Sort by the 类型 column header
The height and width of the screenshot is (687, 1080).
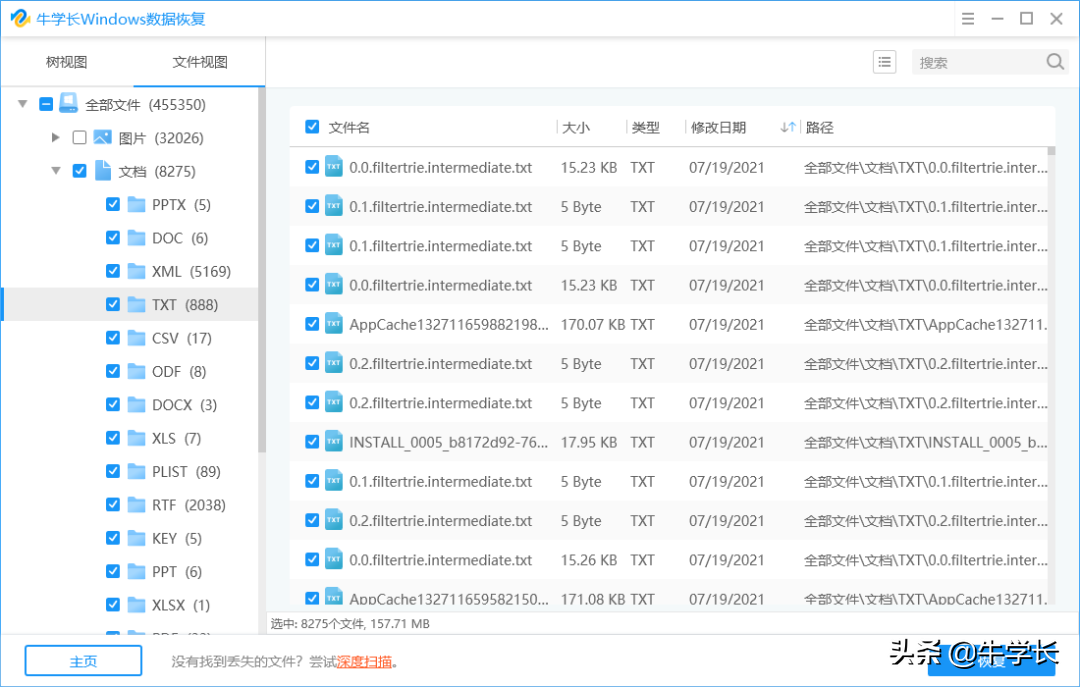click(645, 127)
